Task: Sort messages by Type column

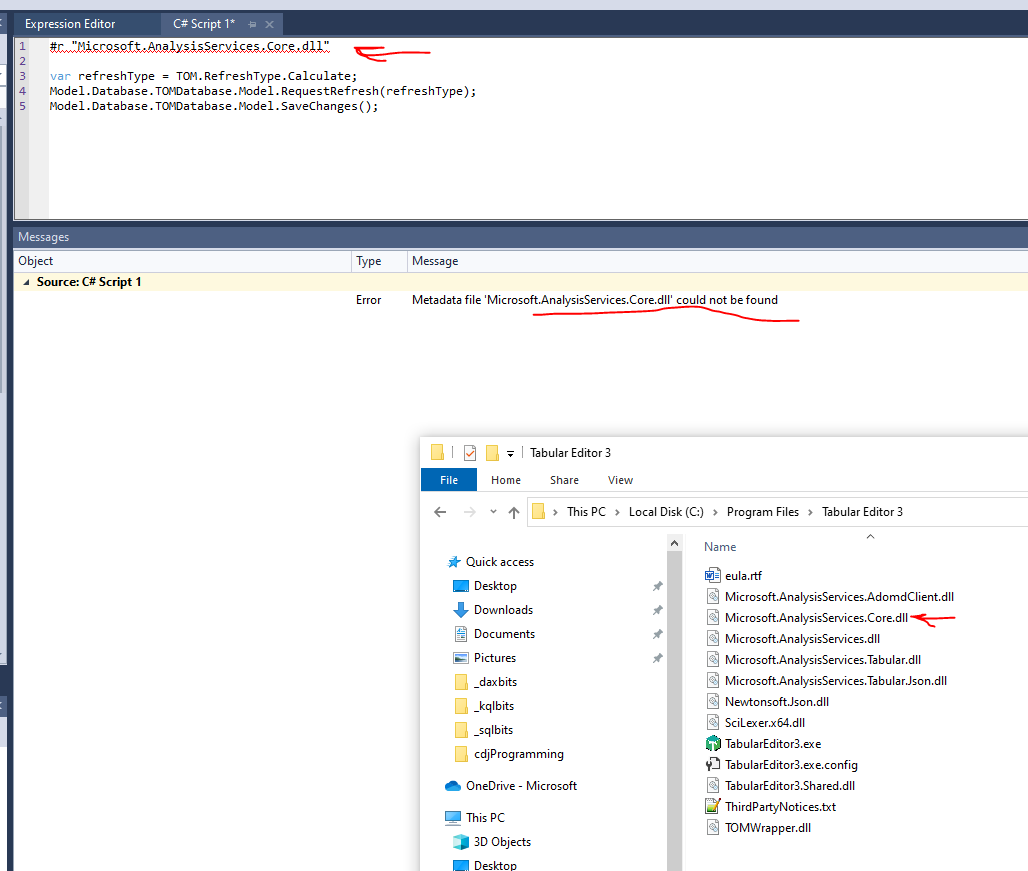Action: click(379, 261)
